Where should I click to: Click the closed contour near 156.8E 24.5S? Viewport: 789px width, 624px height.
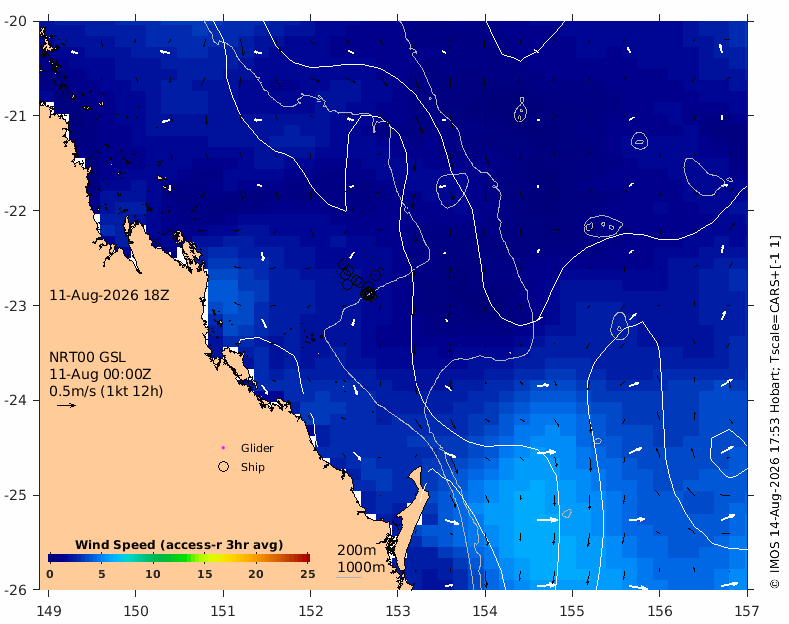coord(730,454)
